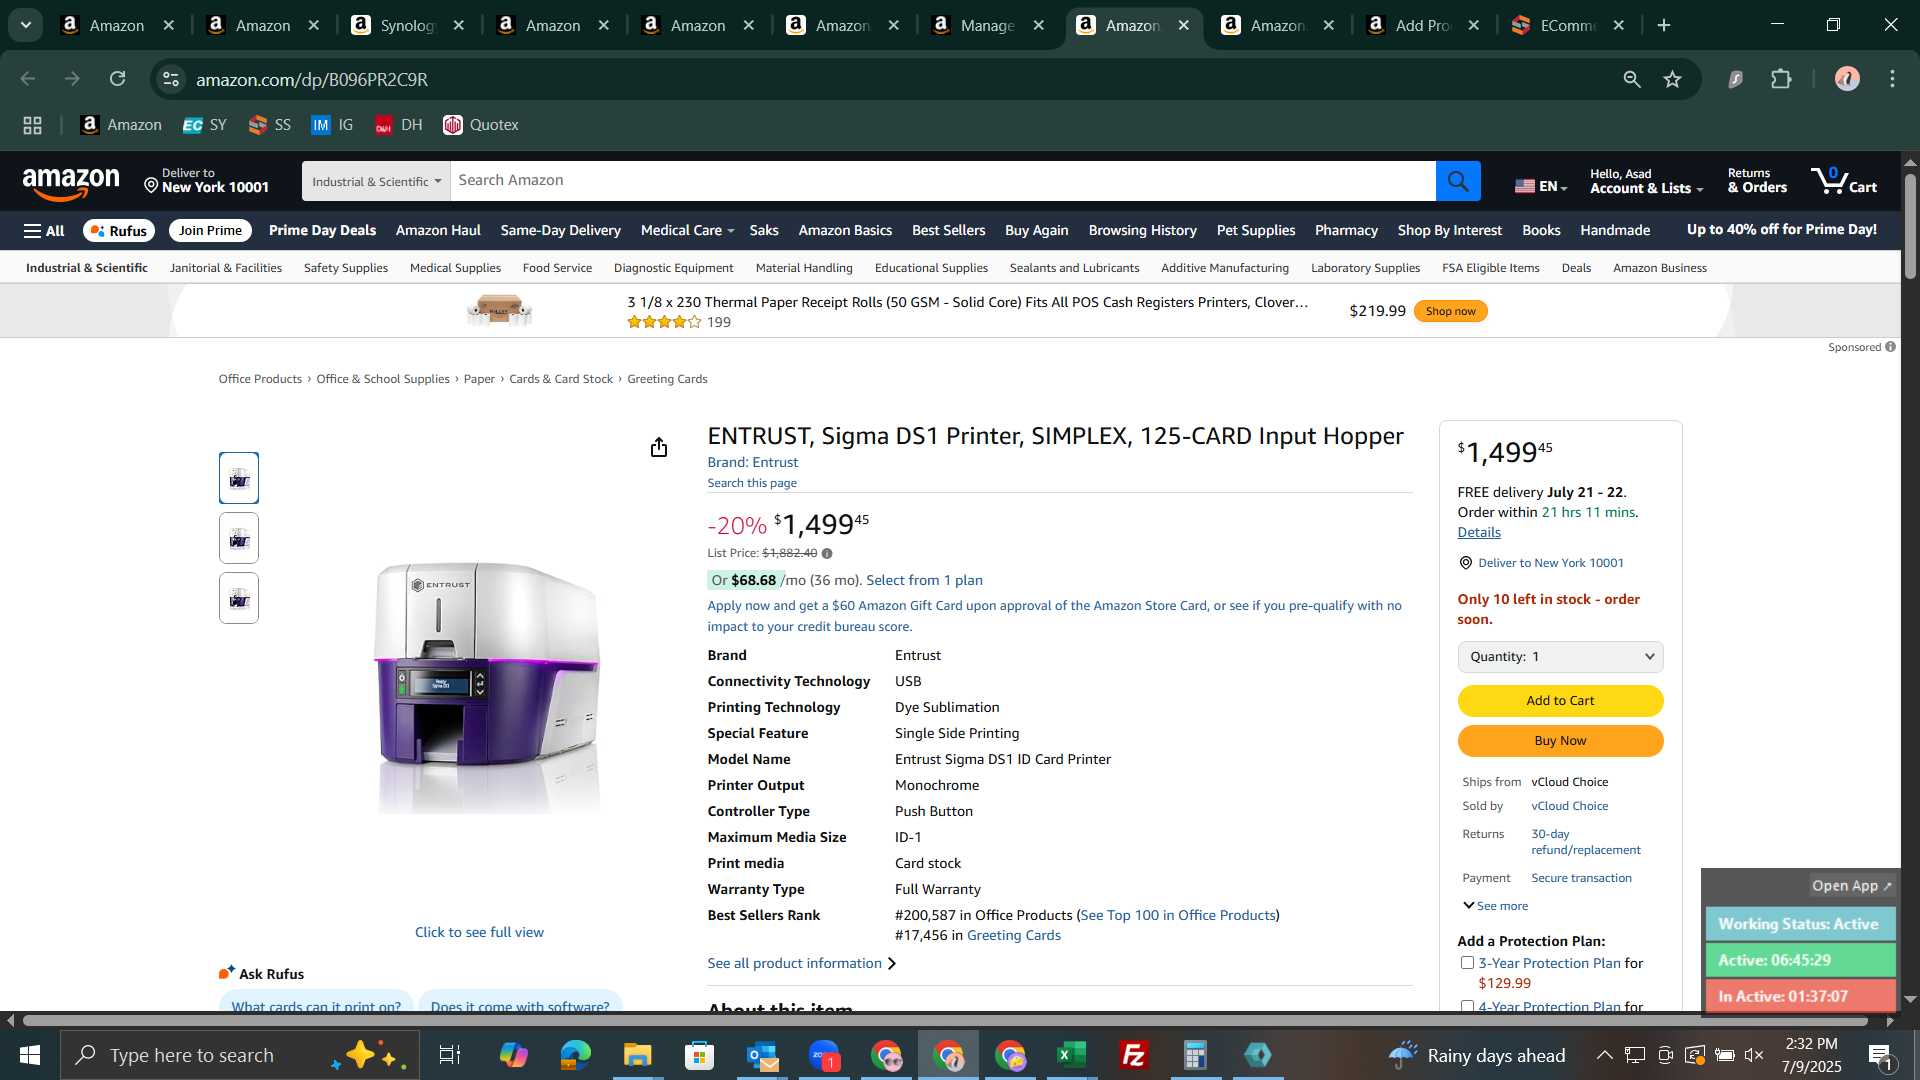Screen dimensions: 1920x1080
Task: Select first product thumbnail image
Action: click(x=239, y=478)
